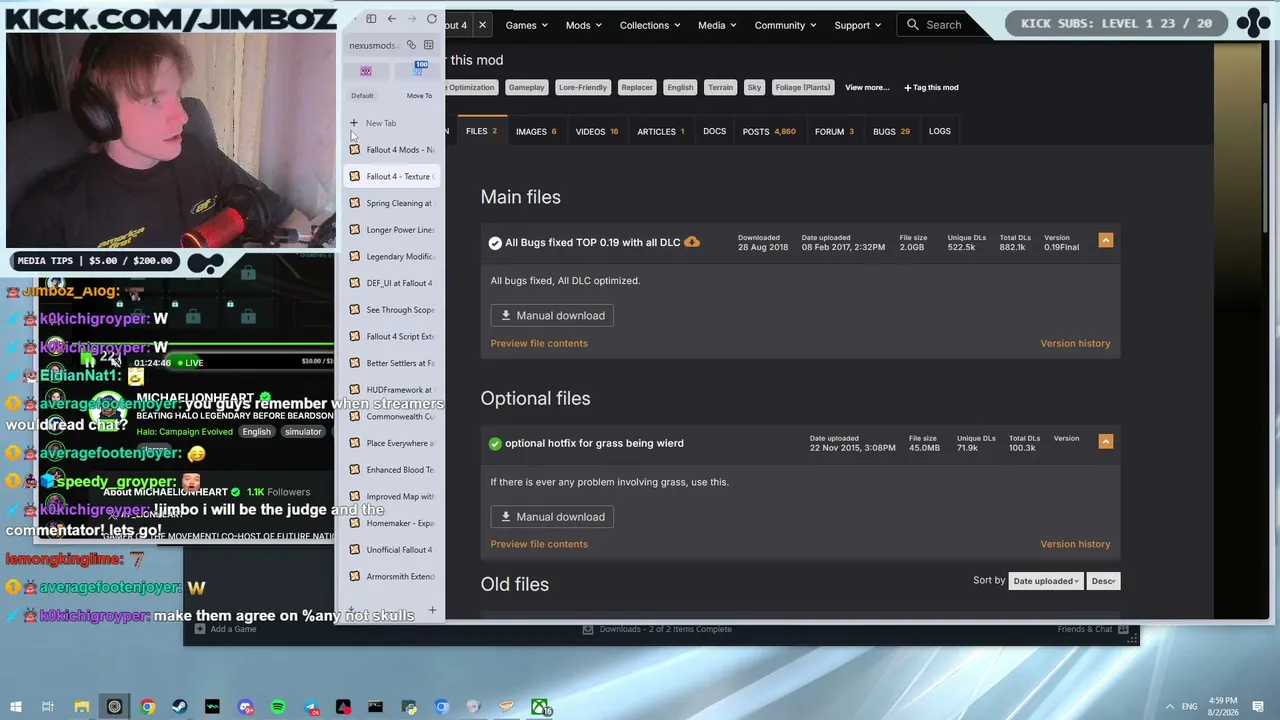Switch to the Longer Power Lines sidebar tab
The width and height of the screenshot is (1280, 720).
[390, 230]
